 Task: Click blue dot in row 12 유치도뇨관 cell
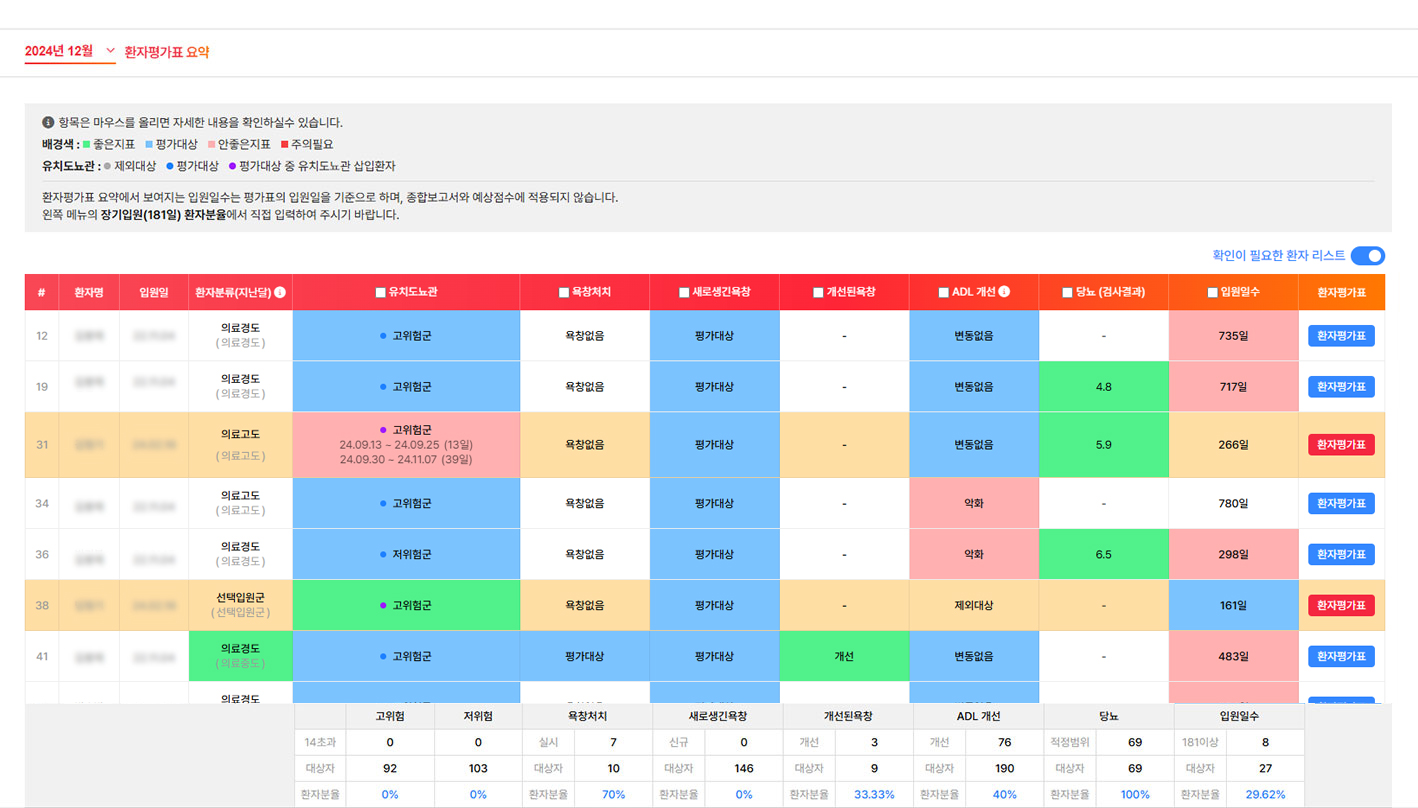pyautogui.click(x=383, y=336)
